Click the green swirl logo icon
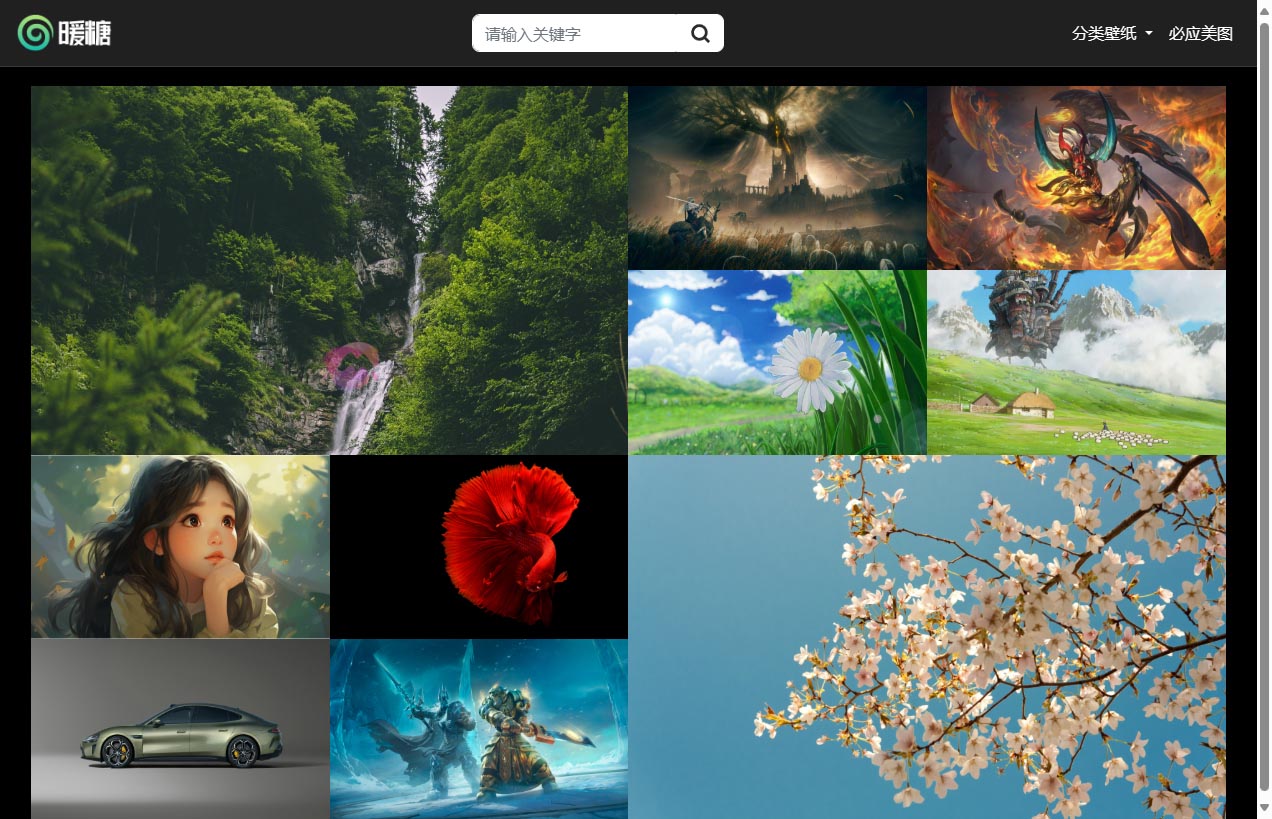The image size is (1272, 819). coord(34,33)
